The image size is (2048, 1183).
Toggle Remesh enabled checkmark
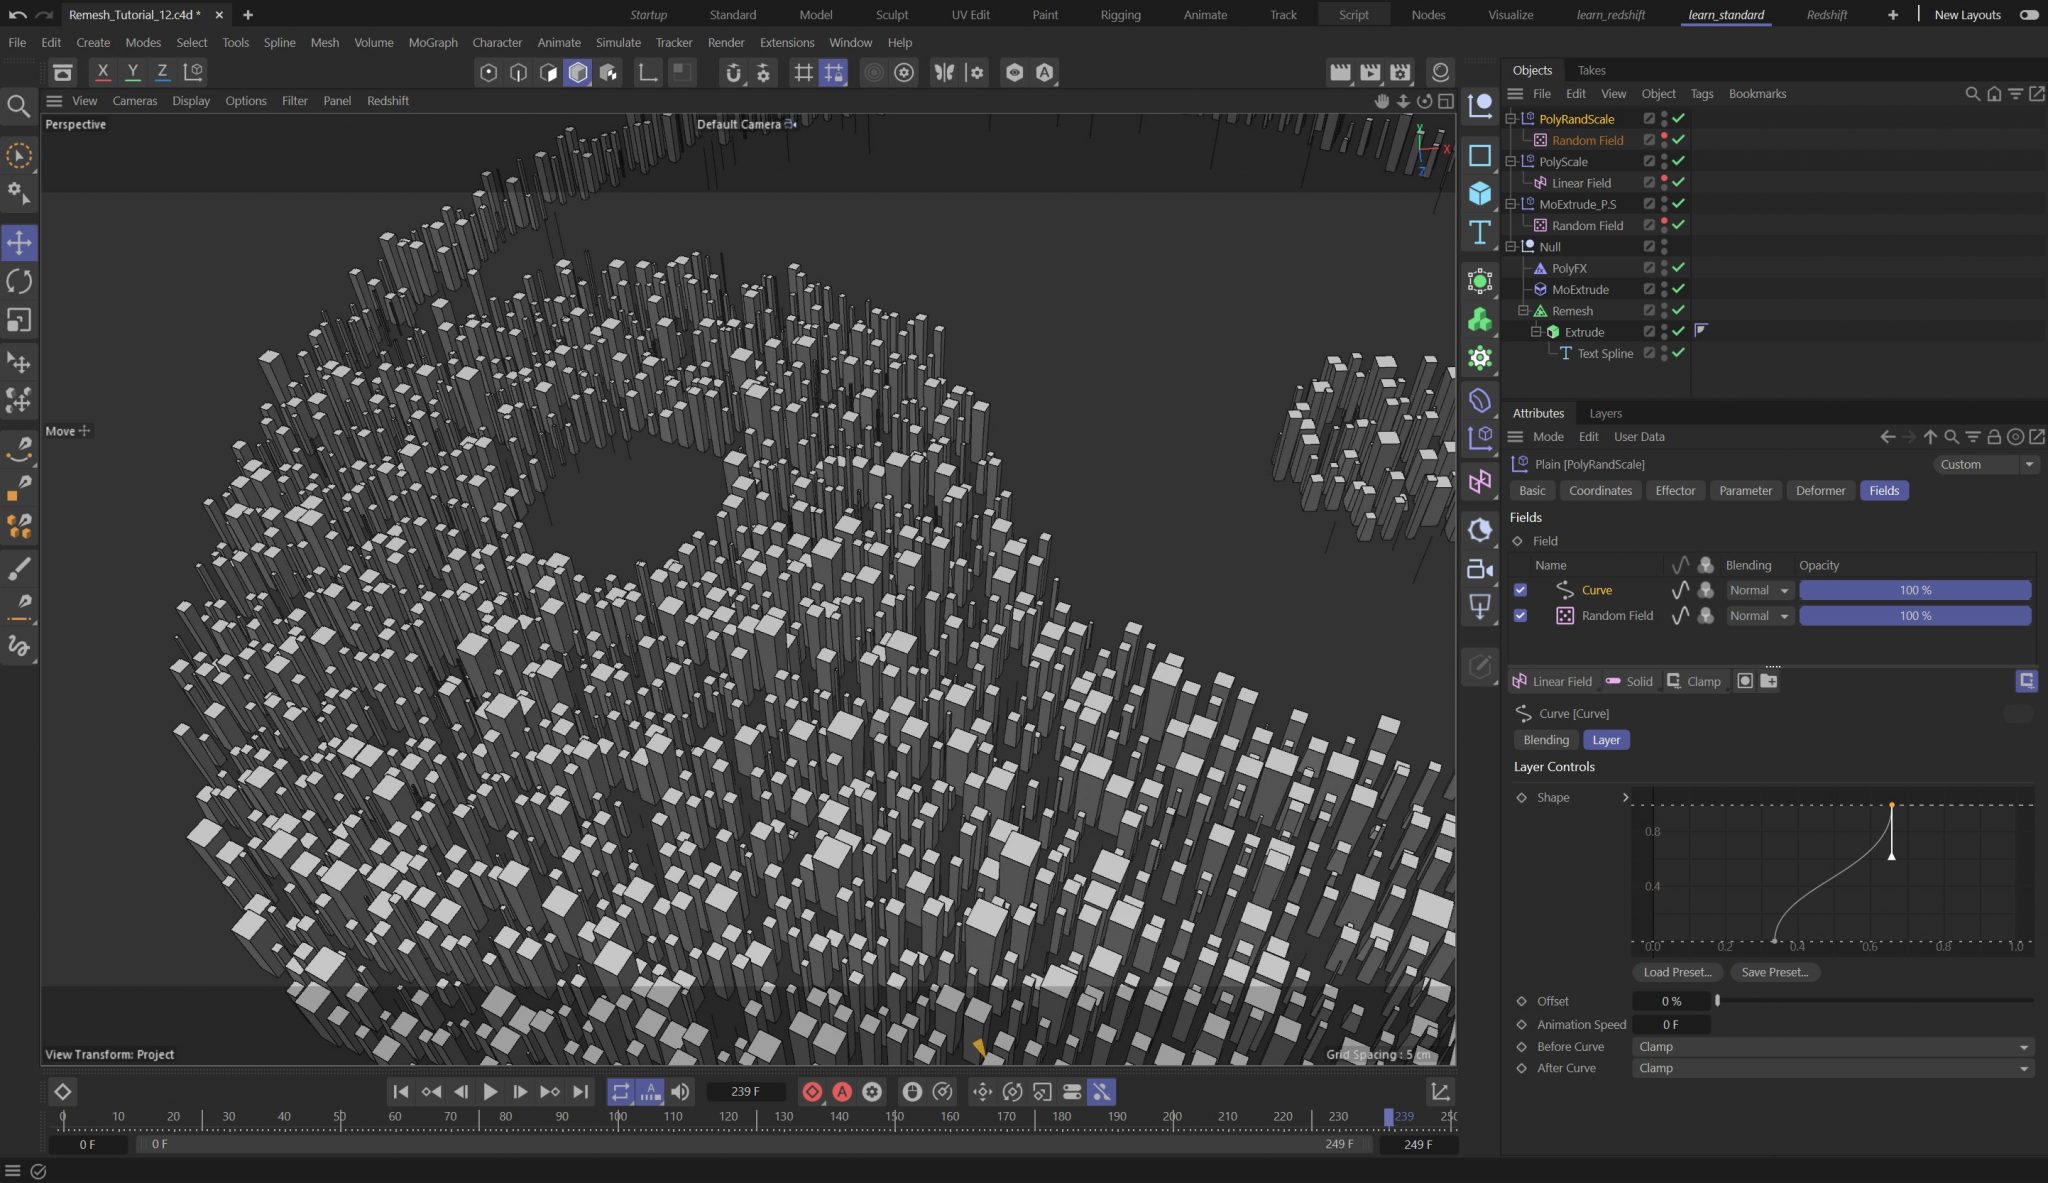[x=1678, y=311]
